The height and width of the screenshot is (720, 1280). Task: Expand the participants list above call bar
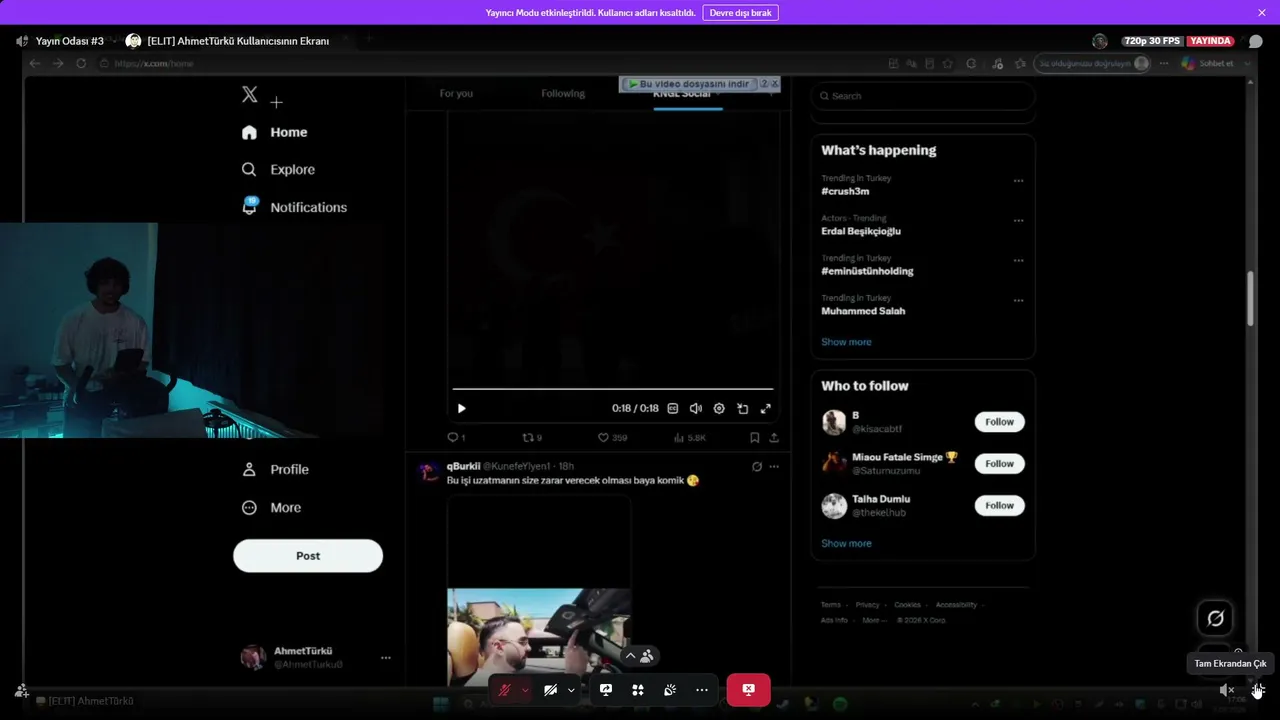tap(639, 656)
